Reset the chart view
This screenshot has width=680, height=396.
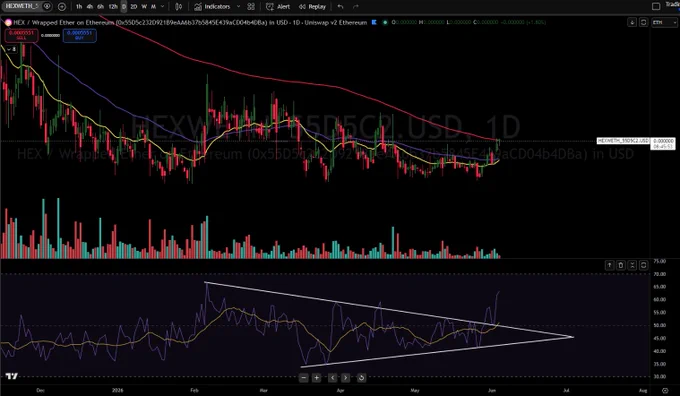[x=361, y=378]
